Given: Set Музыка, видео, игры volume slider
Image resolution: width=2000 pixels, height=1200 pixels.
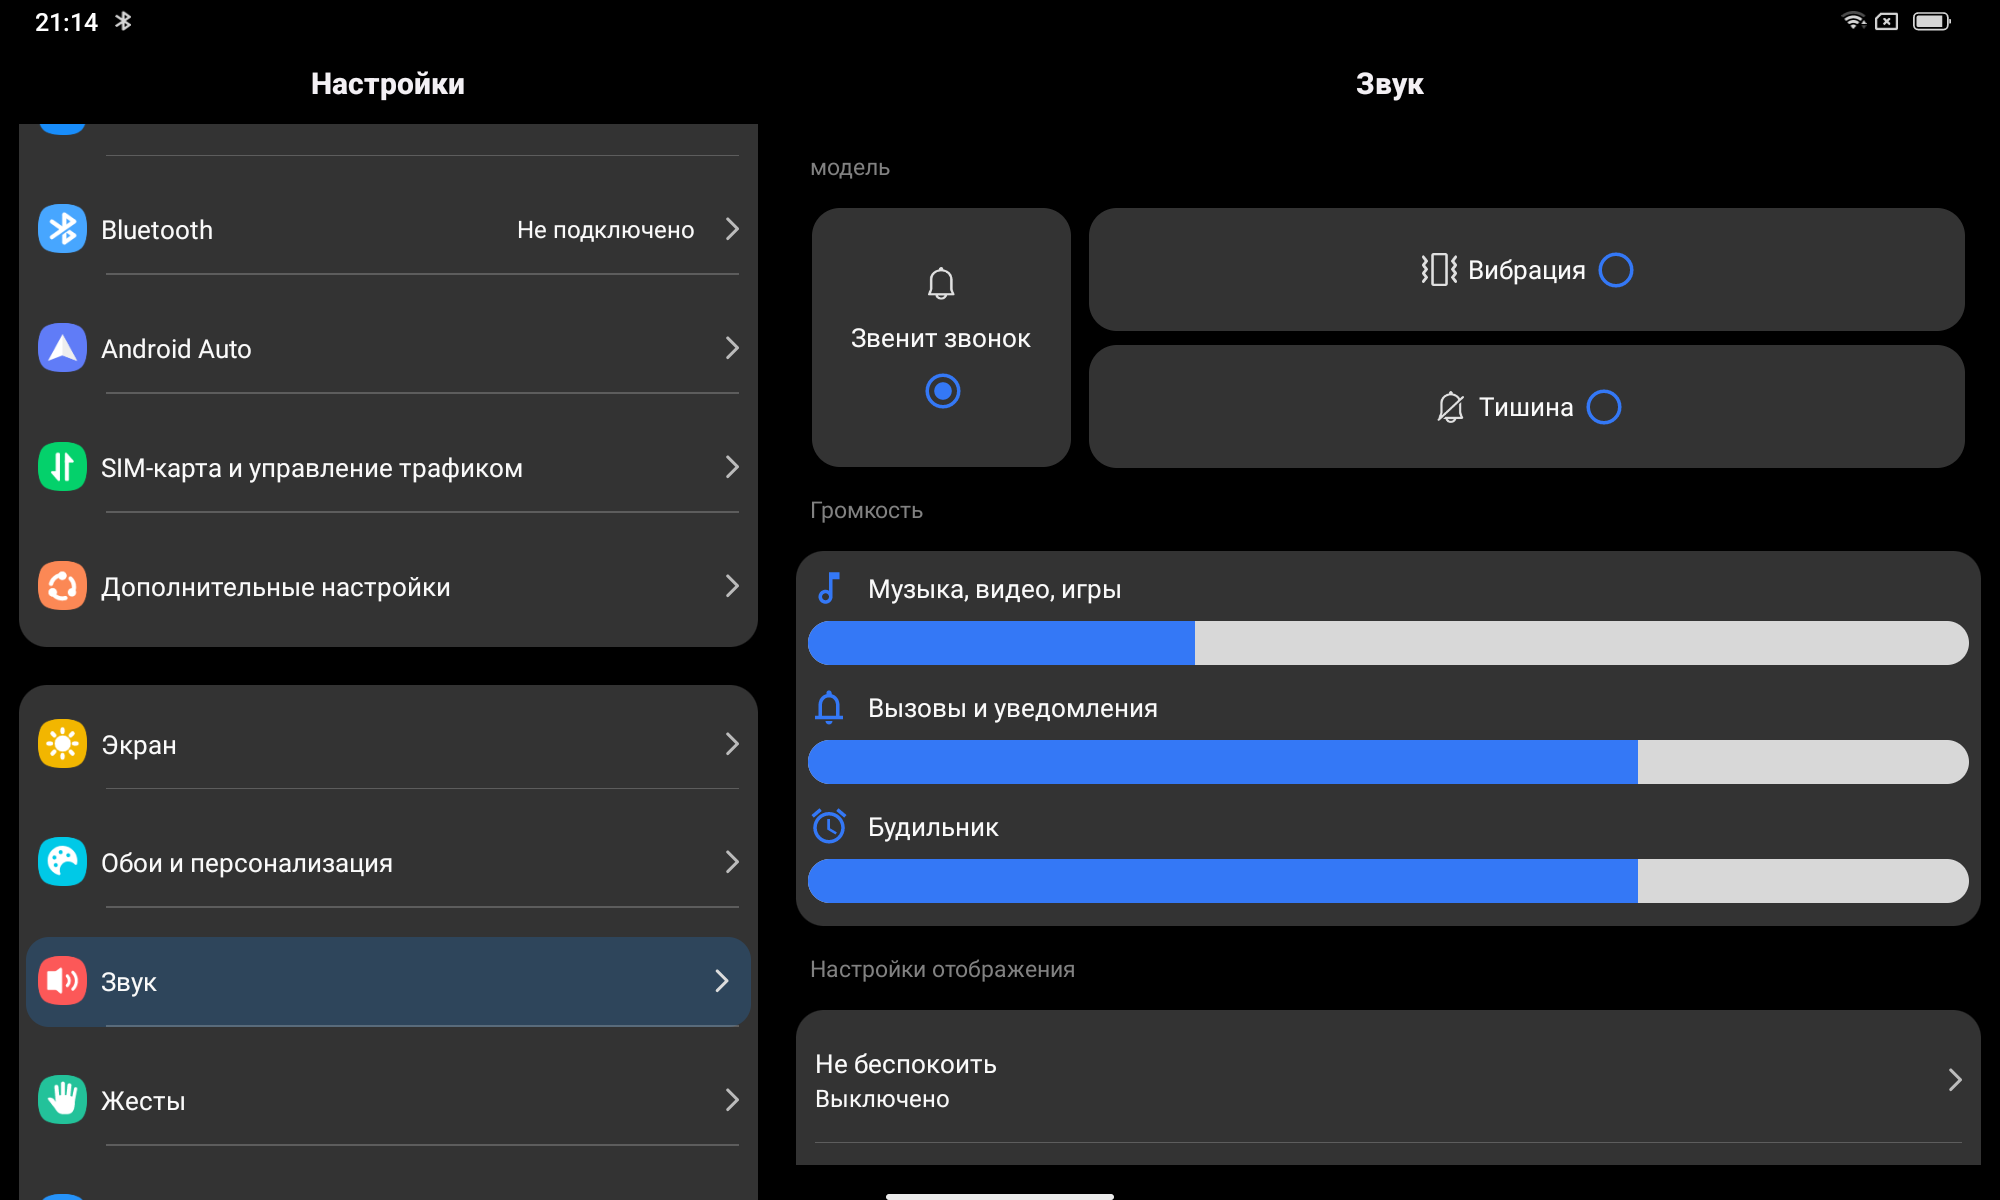Looking at the screenshot, I should (1388, 643).
